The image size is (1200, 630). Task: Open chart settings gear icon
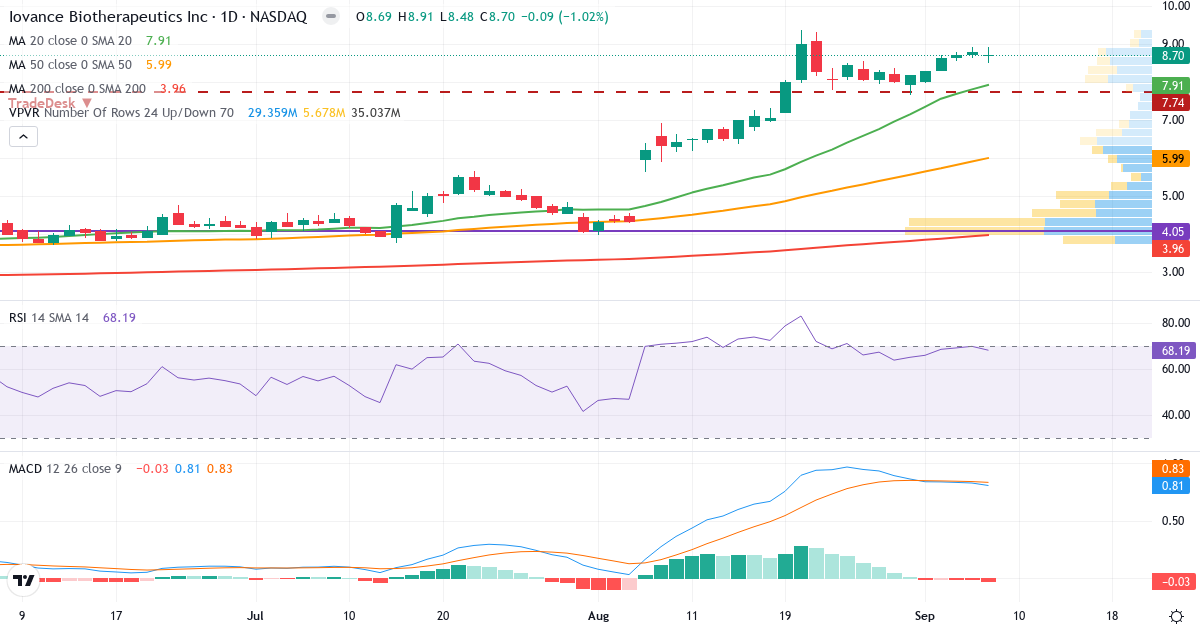[x=1177, y=615]
